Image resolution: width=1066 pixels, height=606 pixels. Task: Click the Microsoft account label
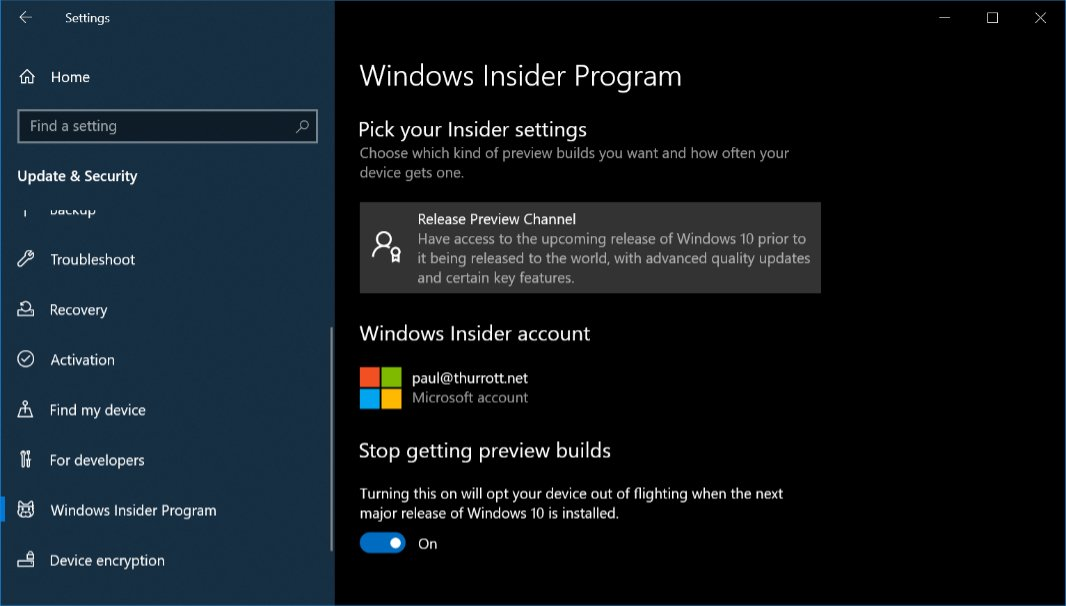click(x=470, y=398)
